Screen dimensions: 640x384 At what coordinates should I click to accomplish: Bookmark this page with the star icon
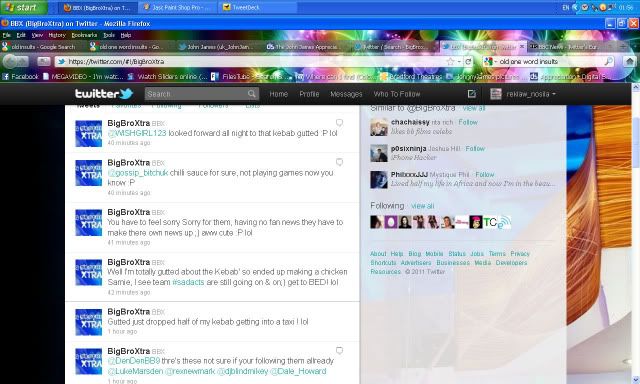click(450, 62)
